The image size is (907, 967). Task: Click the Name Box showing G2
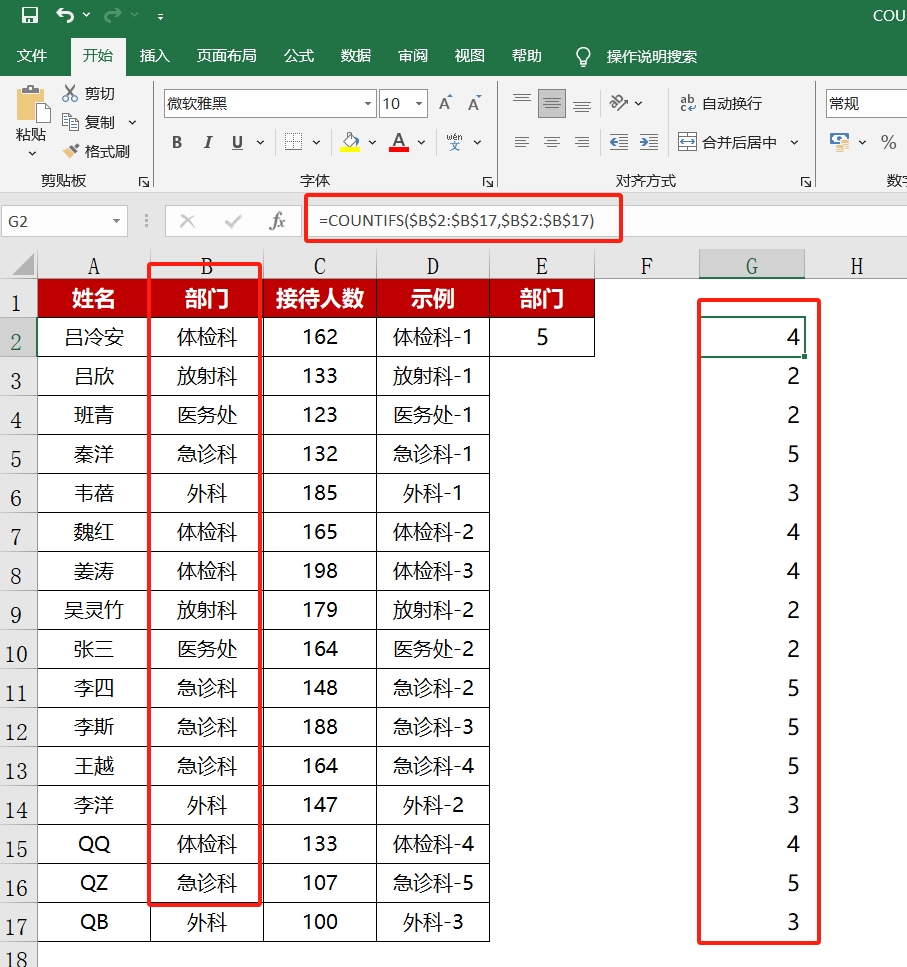coord(55,221)
